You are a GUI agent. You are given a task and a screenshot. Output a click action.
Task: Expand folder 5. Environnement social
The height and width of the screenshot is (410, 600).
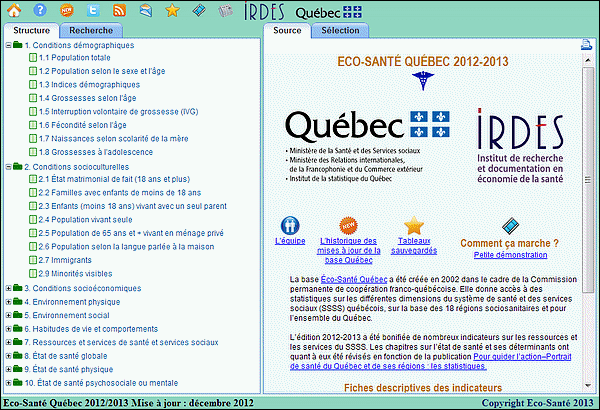pyautogui.click(x=8, y=315)
